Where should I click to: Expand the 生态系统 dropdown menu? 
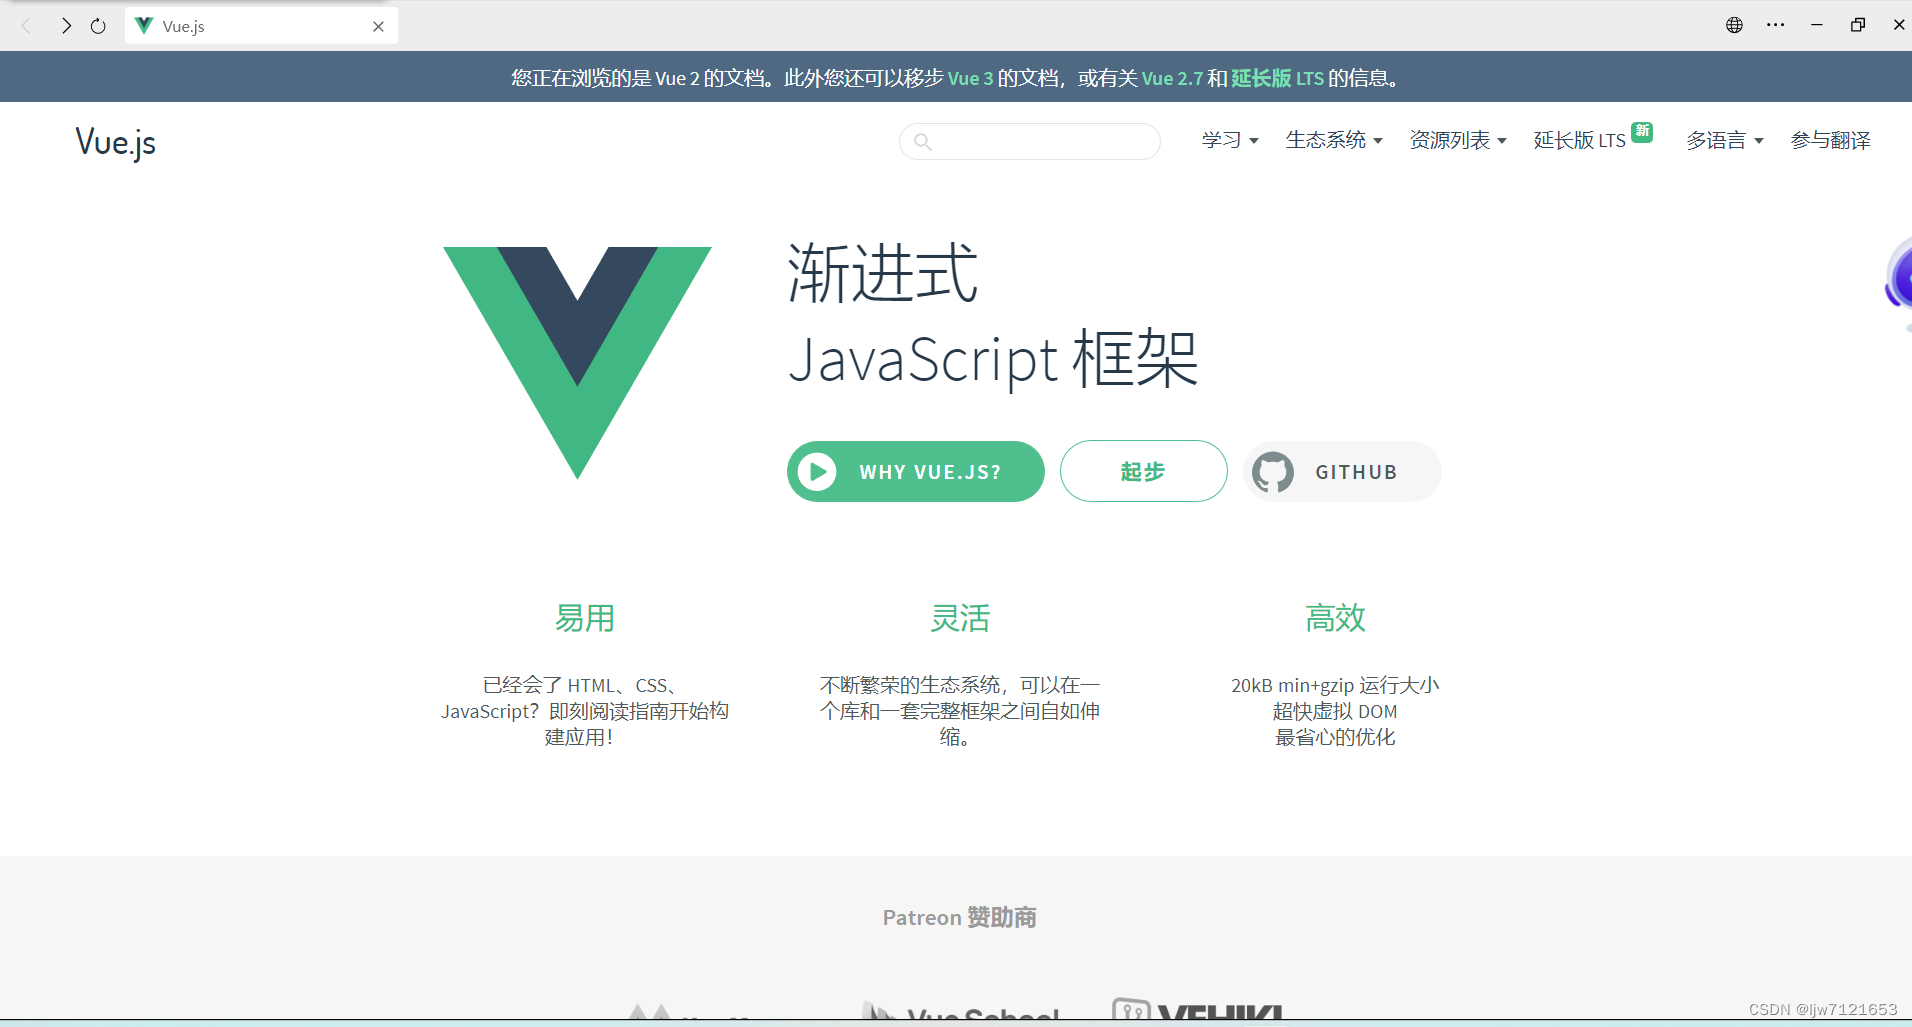(x=1334, y=141)
